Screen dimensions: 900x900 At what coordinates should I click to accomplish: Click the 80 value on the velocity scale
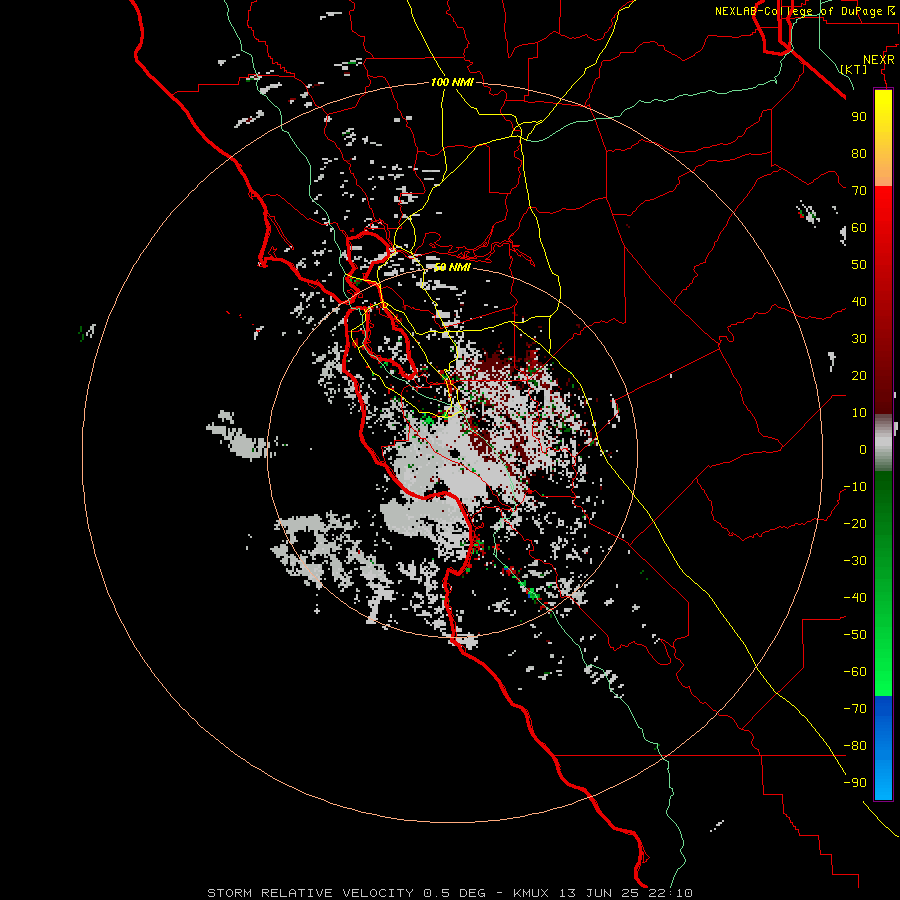click(x=859, y=154)
